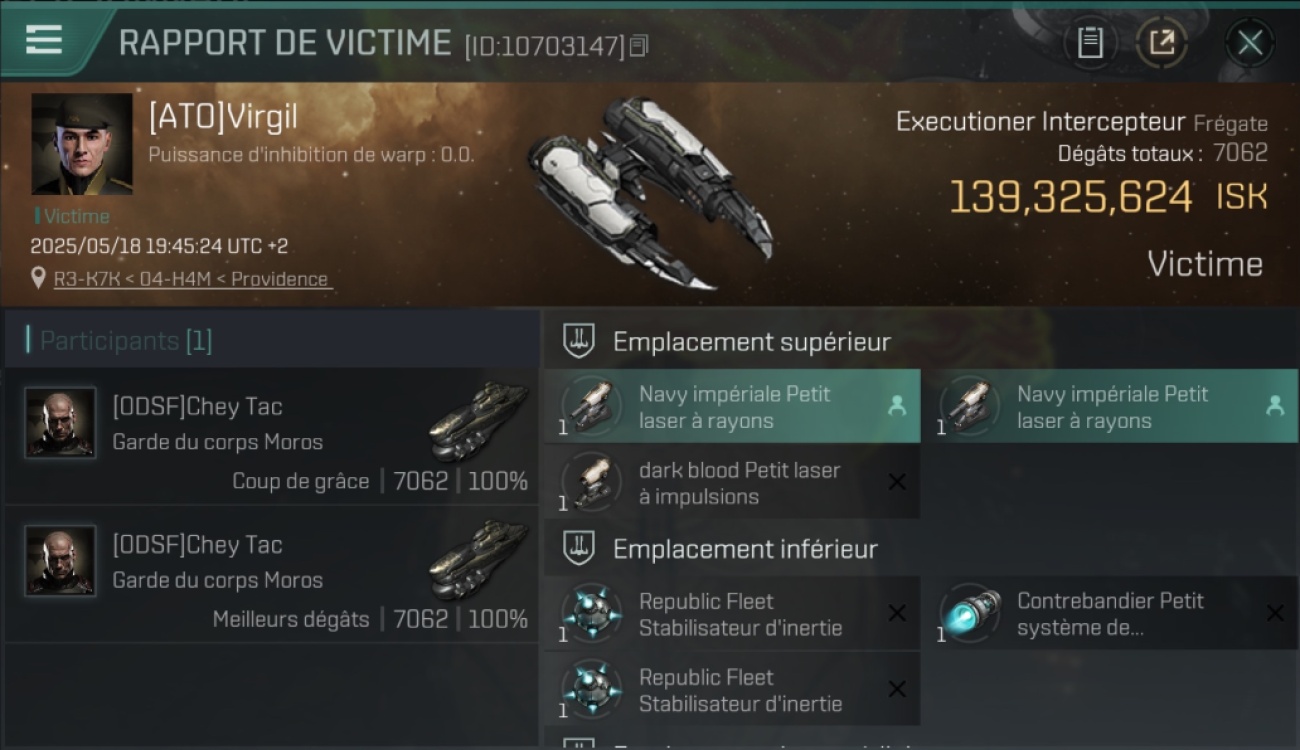Image resolution: width=1300 pixels, height=750 pixels.
Task: Click the first Republic Fleet Stabilisateur d'inertie icon
Action: point(591,613)
